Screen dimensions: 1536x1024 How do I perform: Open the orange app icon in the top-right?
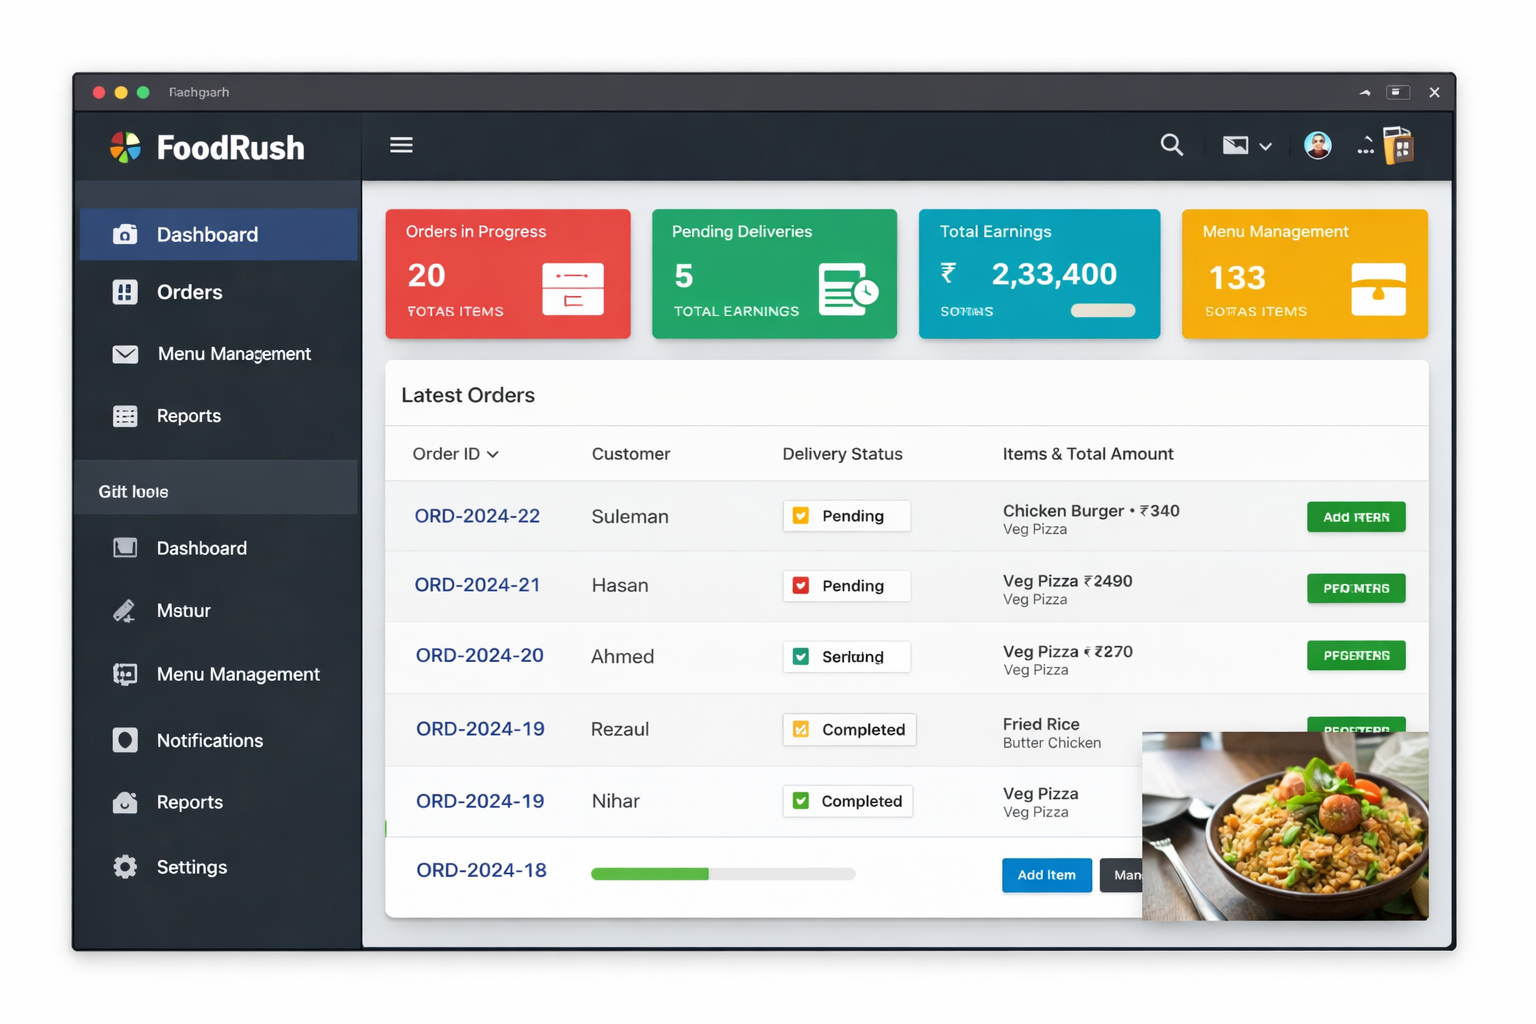point(1399,145)
